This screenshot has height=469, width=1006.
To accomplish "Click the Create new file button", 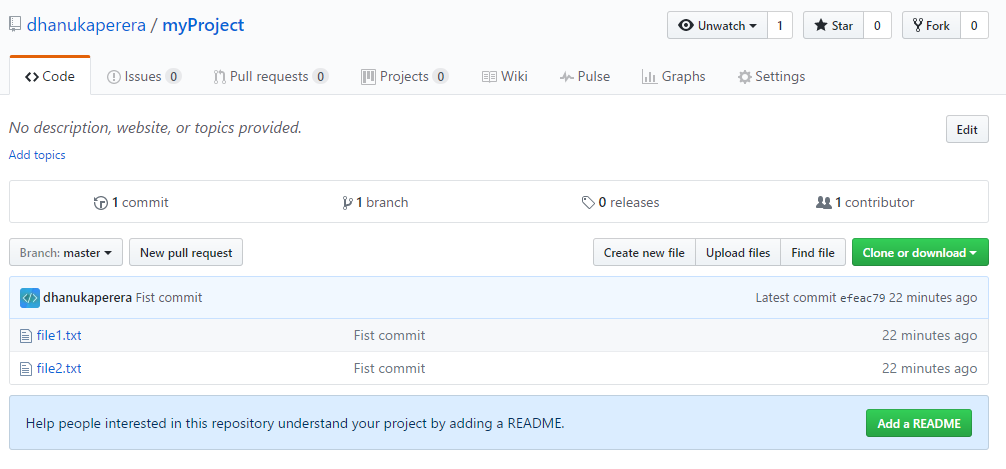I will [644, 253].
